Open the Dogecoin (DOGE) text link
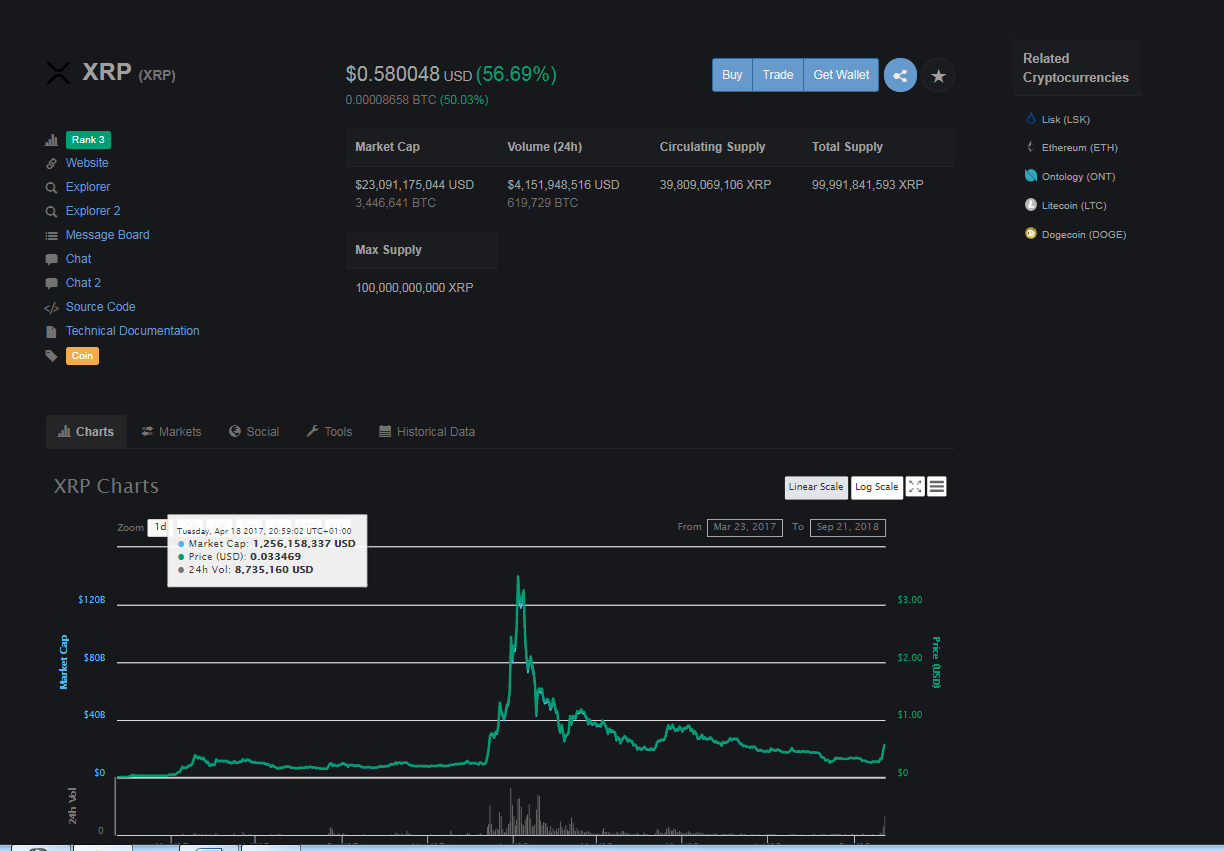This screenshot has width=1224, height=851. [1084, 235]
